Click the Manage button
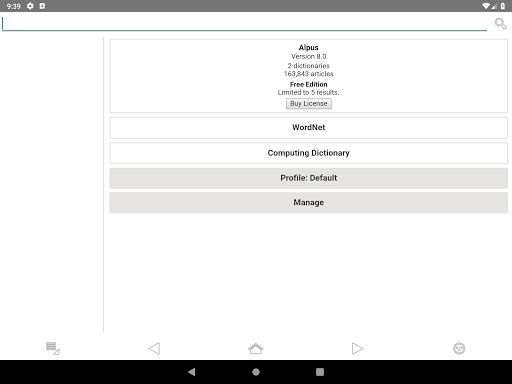Viewport: 512px width, 384px height. (309, 202)
